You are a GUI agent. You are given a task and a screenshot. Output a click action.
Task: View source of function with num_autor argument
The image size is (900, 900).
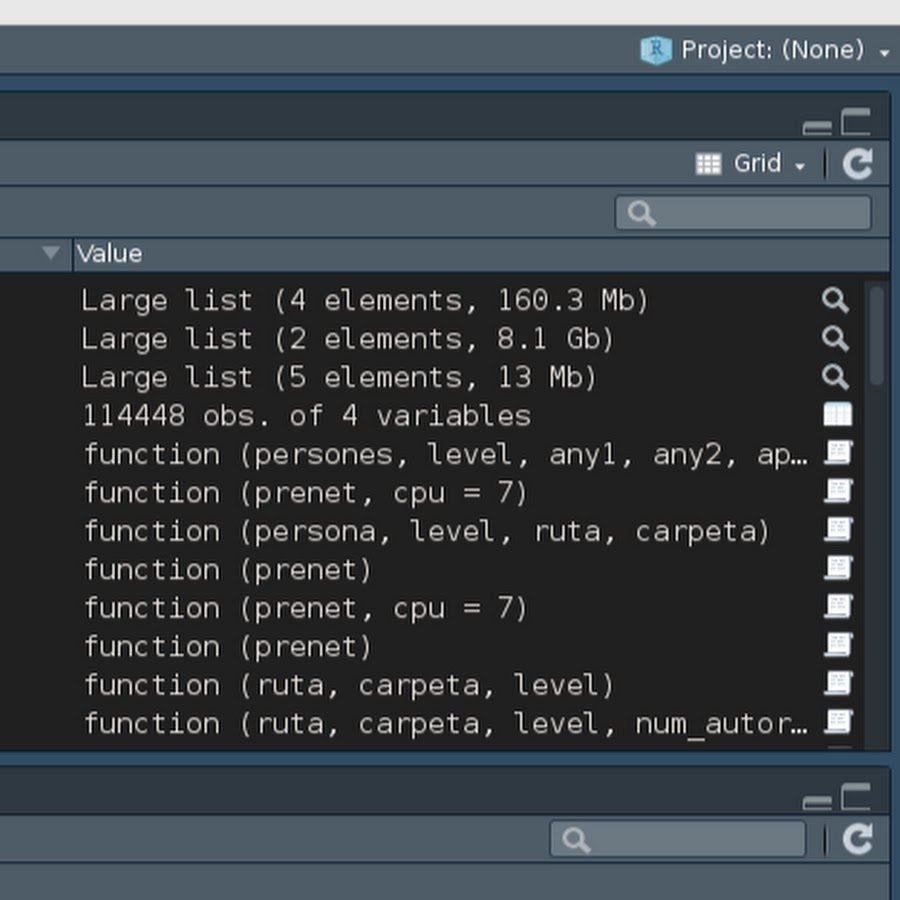(x=837, y=722)
